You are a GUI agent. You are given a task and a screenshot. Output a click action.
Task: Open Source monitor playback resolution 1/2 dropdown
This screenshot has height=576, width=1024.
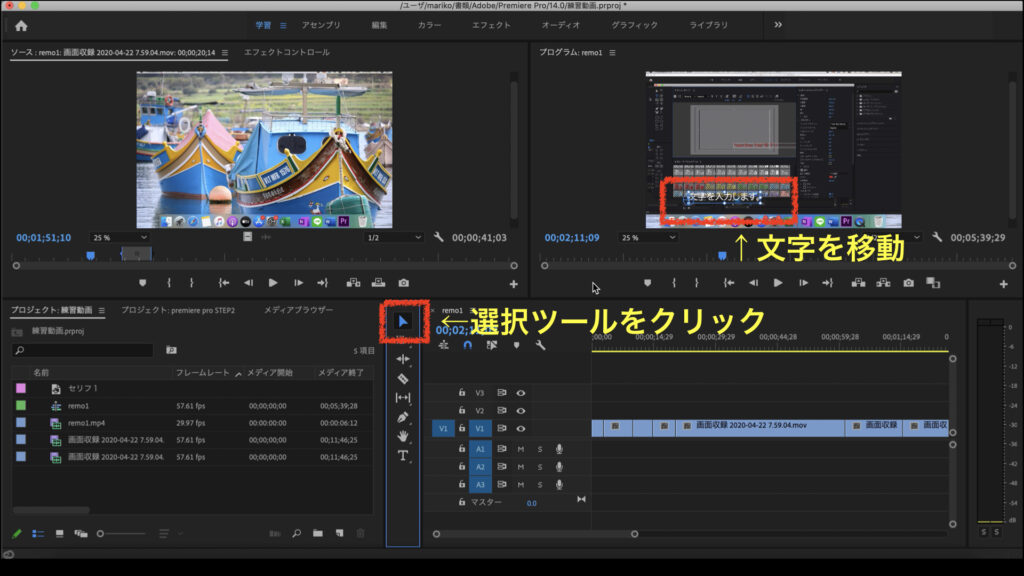coord(394,238)
